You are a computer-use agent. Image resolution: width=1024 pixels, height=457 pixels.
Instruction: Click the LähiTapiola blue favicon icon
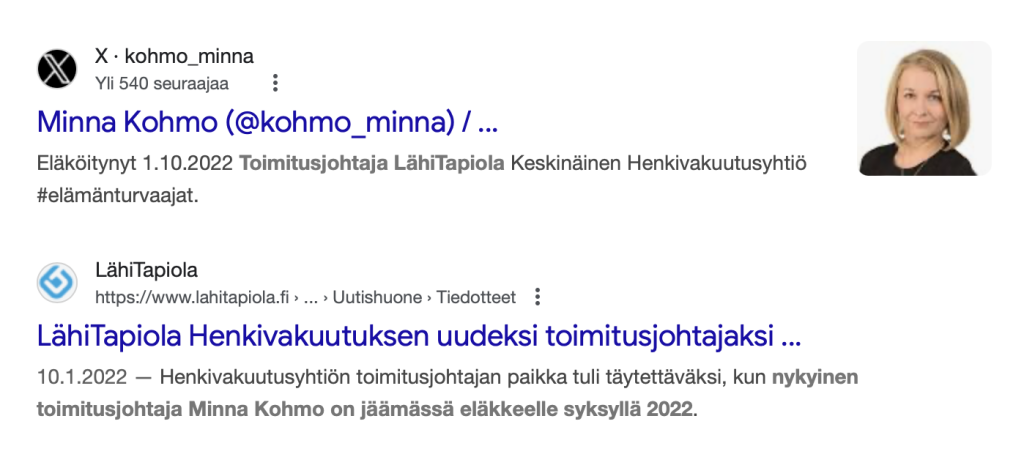click(x=57, y=283)
